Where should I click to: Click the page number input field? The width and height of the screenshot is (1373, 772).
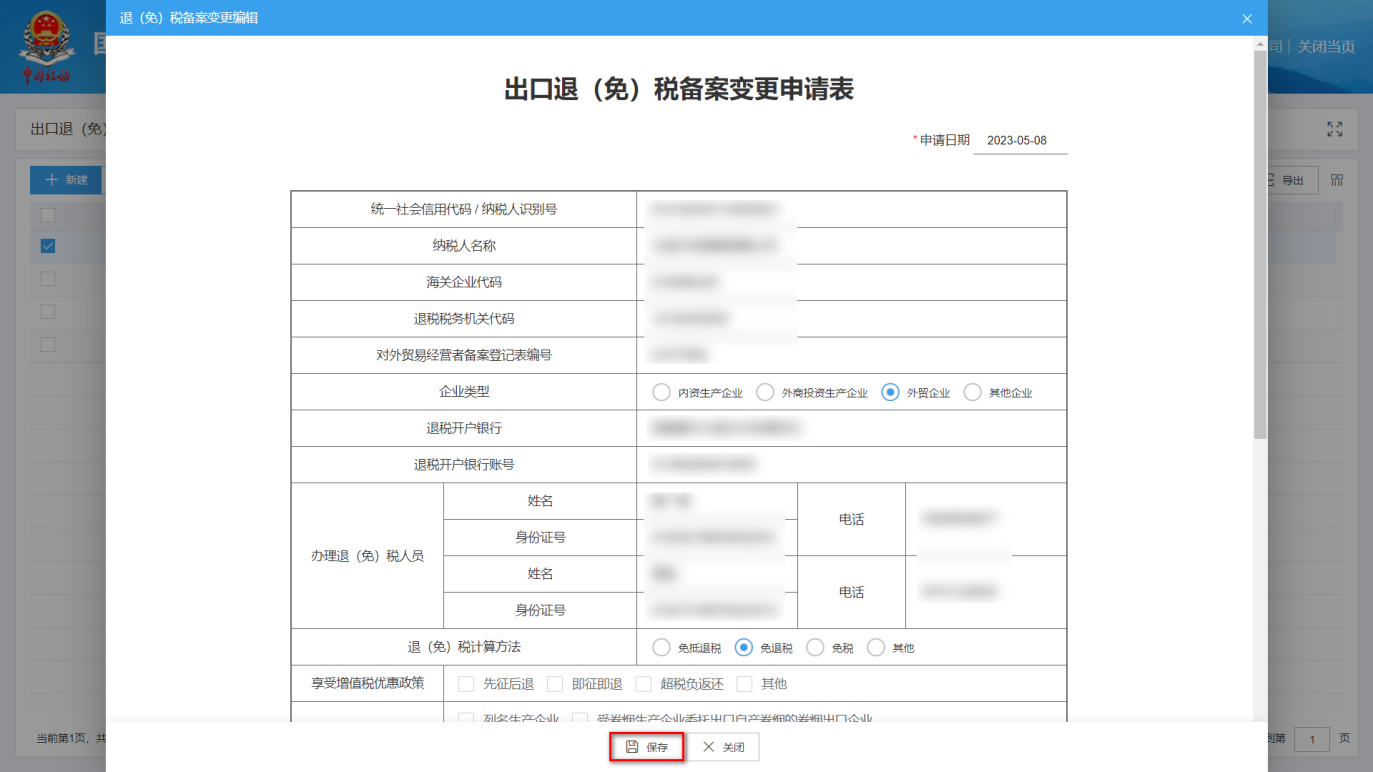pyautogui.click(x=1311, y=740)
